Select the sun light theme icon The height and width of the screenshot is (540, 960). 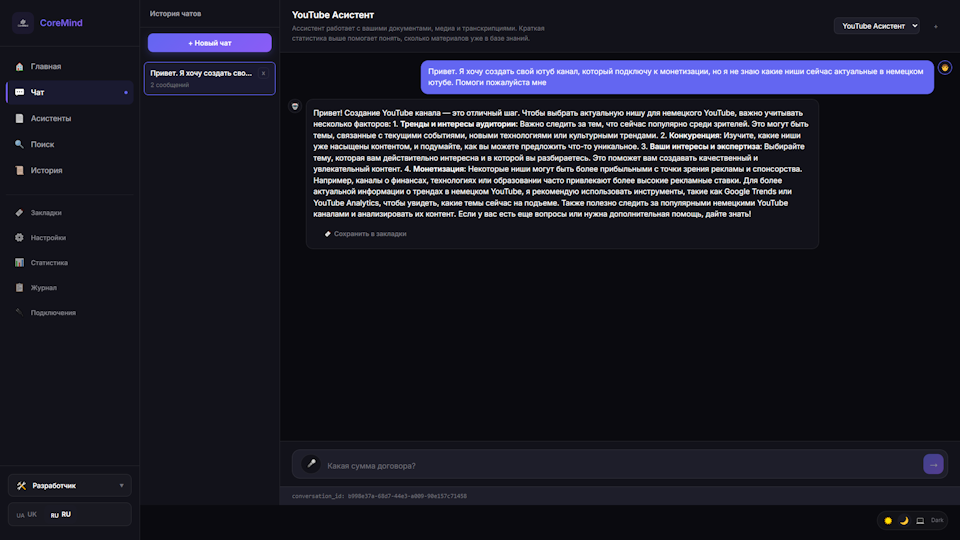(888, 520)
